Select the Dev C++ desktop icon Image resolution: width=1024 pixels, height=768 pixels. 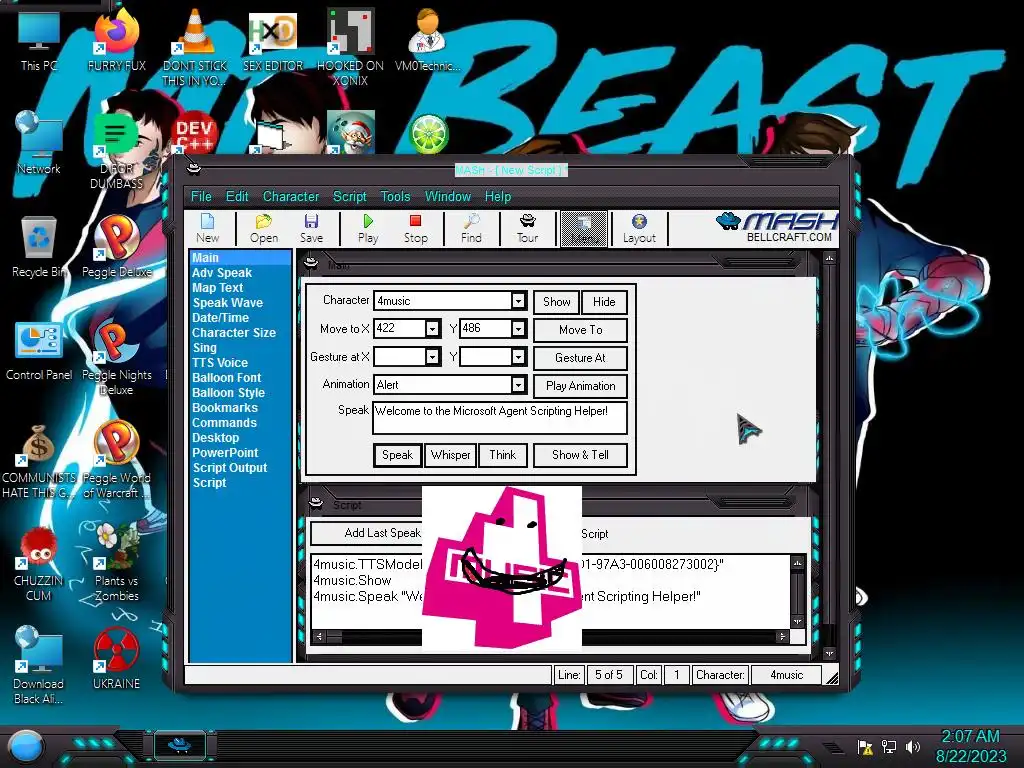tap(195, 134)
